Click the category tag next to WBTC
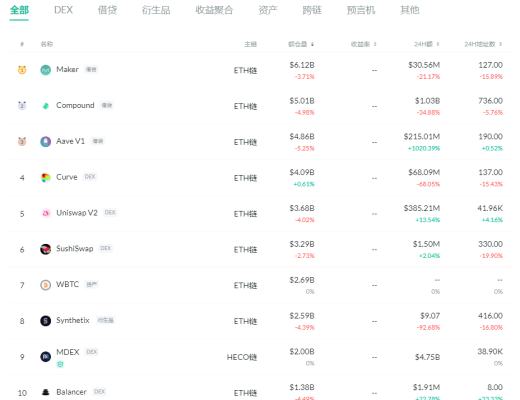 tap(92, 284)
